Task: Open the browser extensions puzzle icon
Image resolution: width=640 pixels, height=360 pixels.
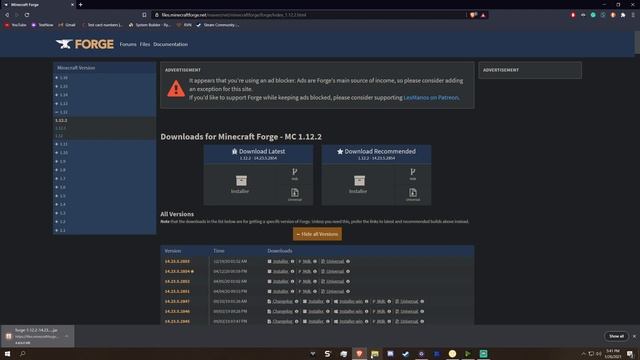Action: pyautogui.click(x=623, y=15)
